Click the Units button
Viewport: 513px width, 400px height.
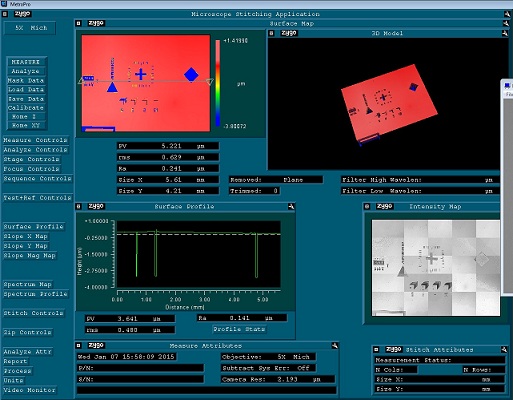pyautogui.click(x=14, y=381)
